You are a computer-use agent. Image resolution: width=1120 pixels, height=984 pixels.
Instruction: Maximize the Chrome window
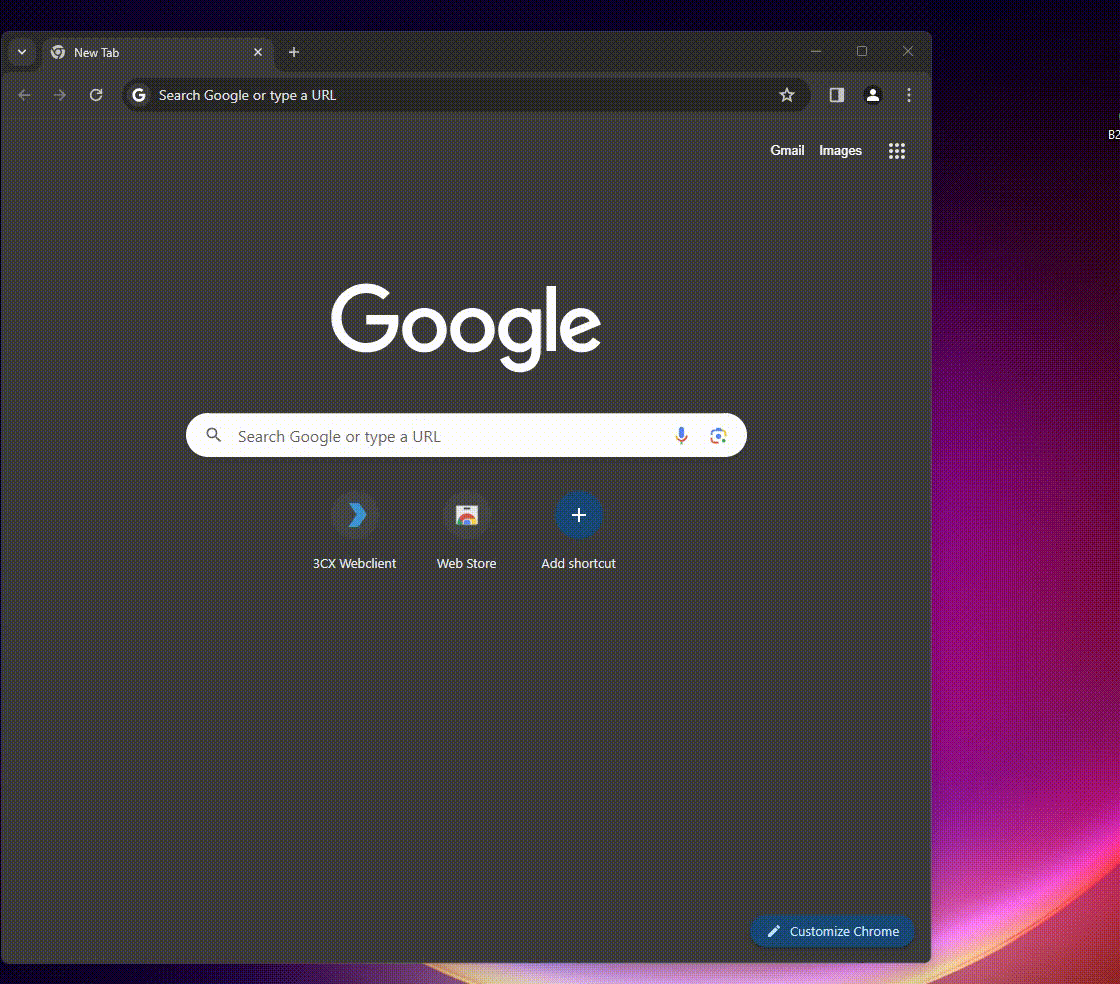pyautogui.click(x=862, y=51)
